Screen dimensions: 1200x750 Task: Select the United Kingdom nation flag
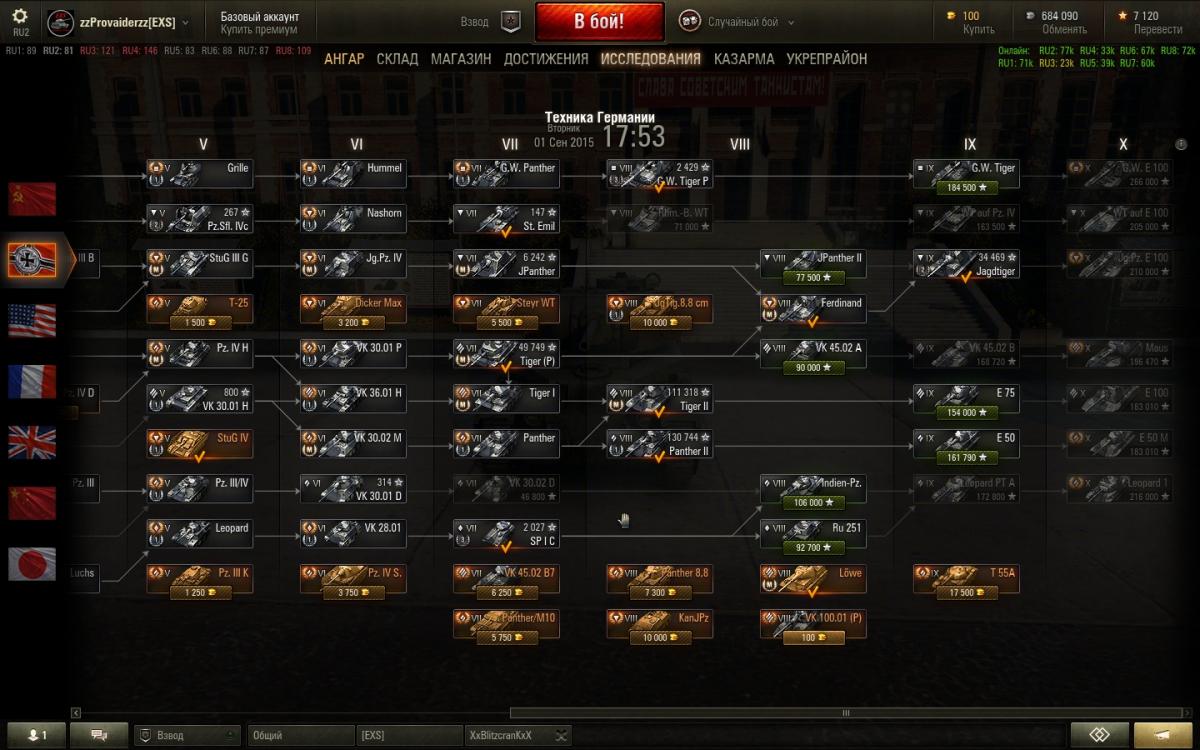coord(32,442)
